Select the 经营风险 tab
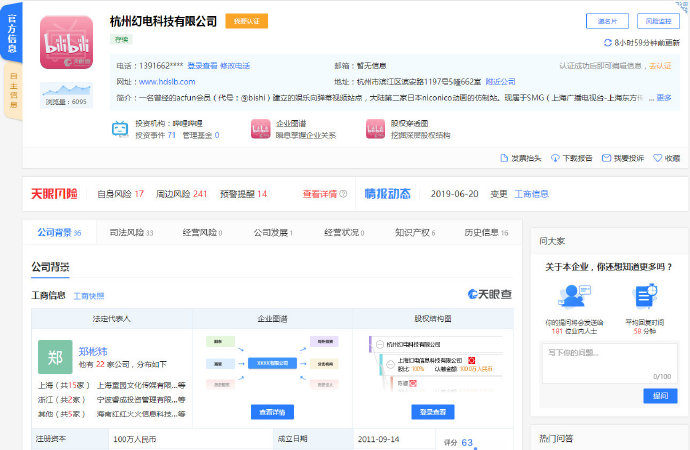 tap(202, 233)
